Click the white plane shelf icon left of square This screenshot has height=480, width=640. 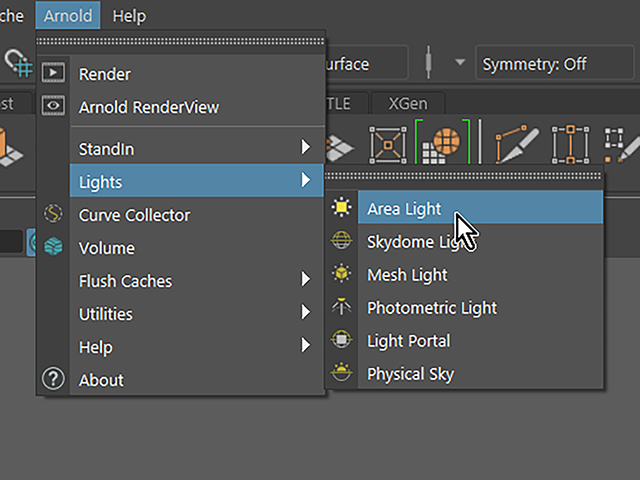point(340,149)
